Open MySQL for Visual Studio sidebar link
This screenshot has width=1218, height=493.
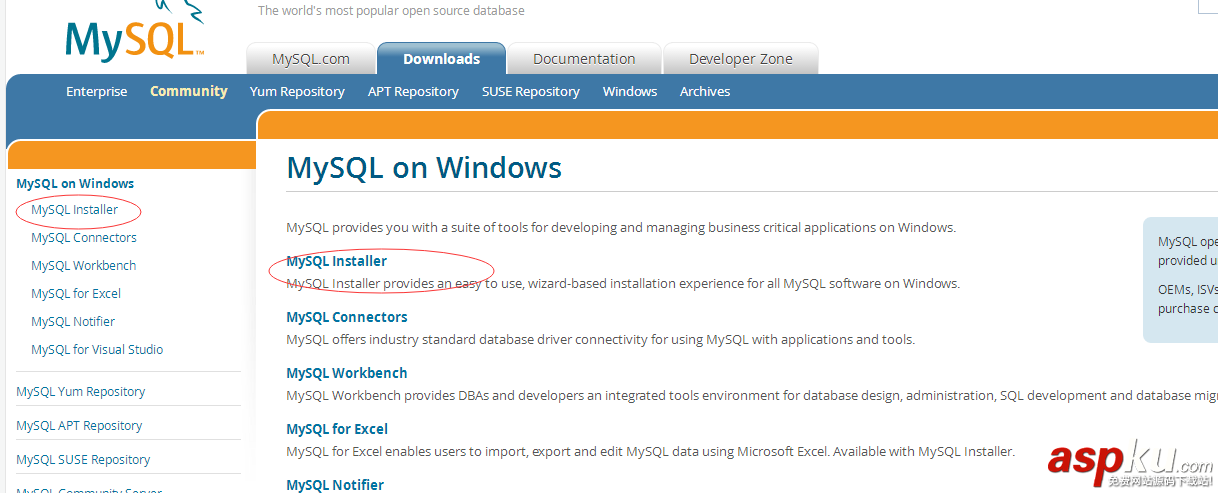tap(97, 350)
